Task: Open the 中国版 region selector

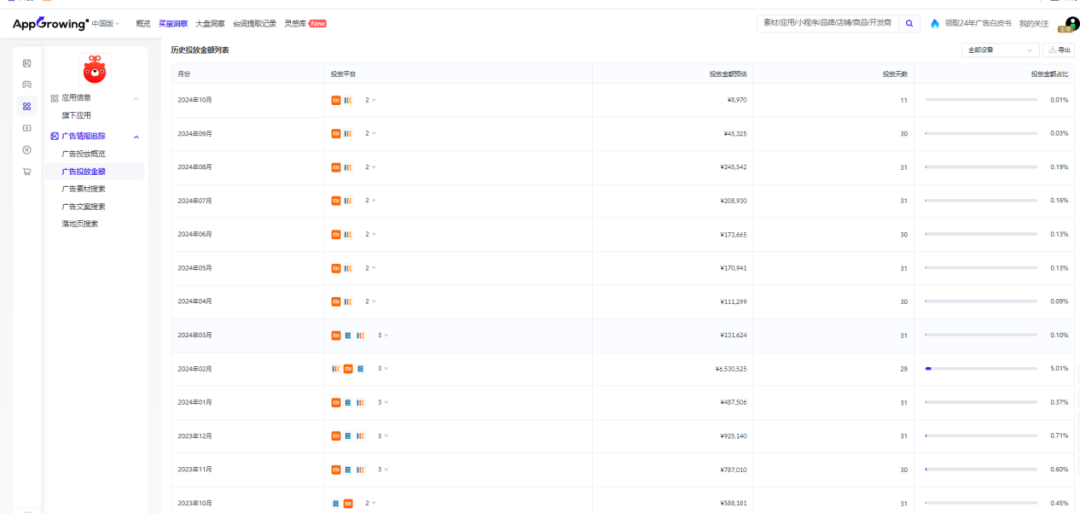Action: point(105,23)
